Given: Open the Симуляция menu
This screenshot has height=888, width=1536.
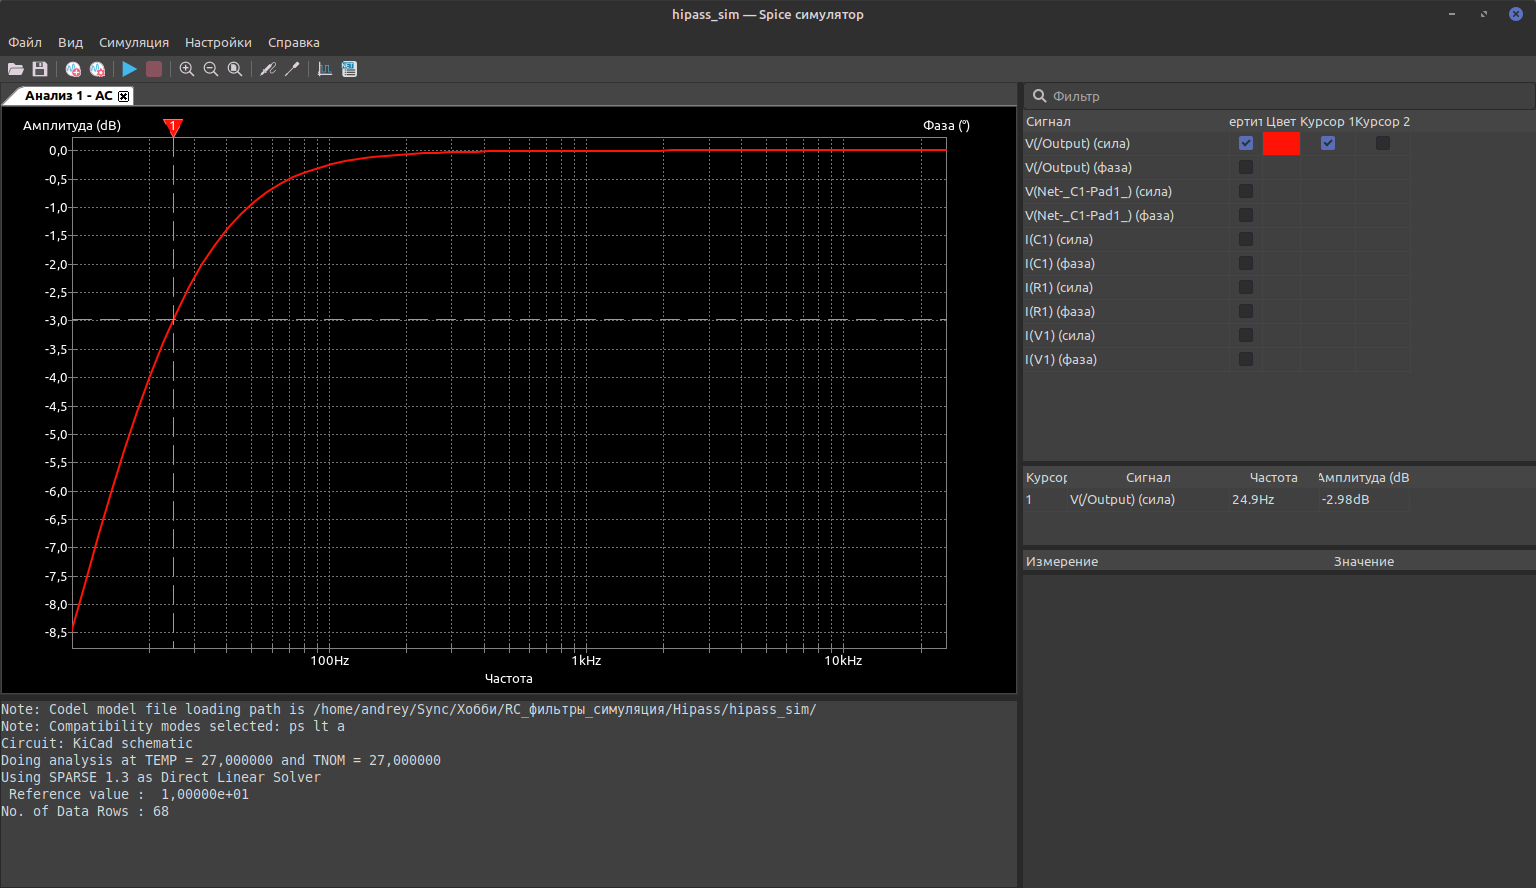Looking at the screenshot, I should pos(134,42).
